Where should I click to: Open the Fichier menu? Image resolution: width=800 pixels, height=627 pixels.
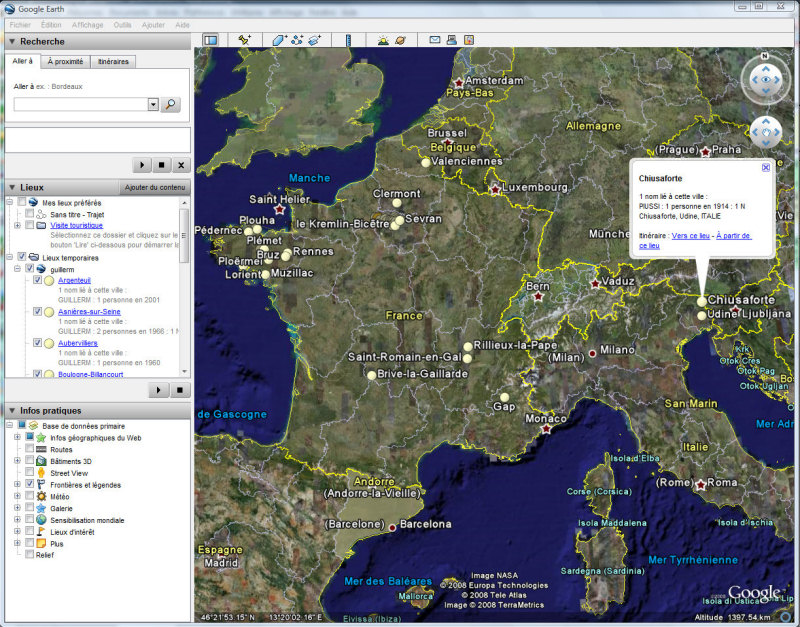pyautogui.click(x=20, y=25)
